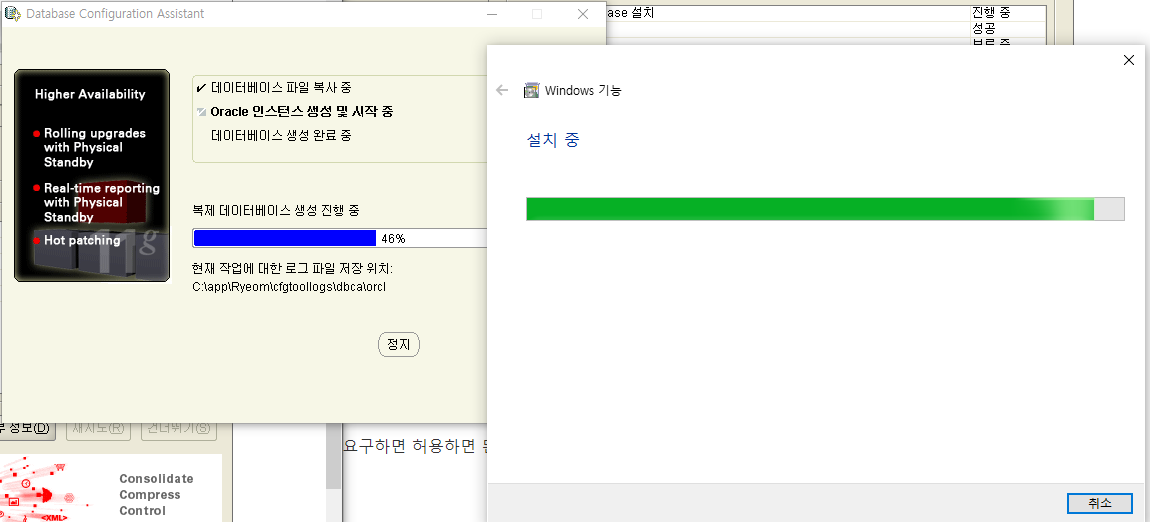Click the 건너뛰기(S) button in installer window
Image resolution: width=1150 pixels, height=522 pixels.
(x=179, y=429)
